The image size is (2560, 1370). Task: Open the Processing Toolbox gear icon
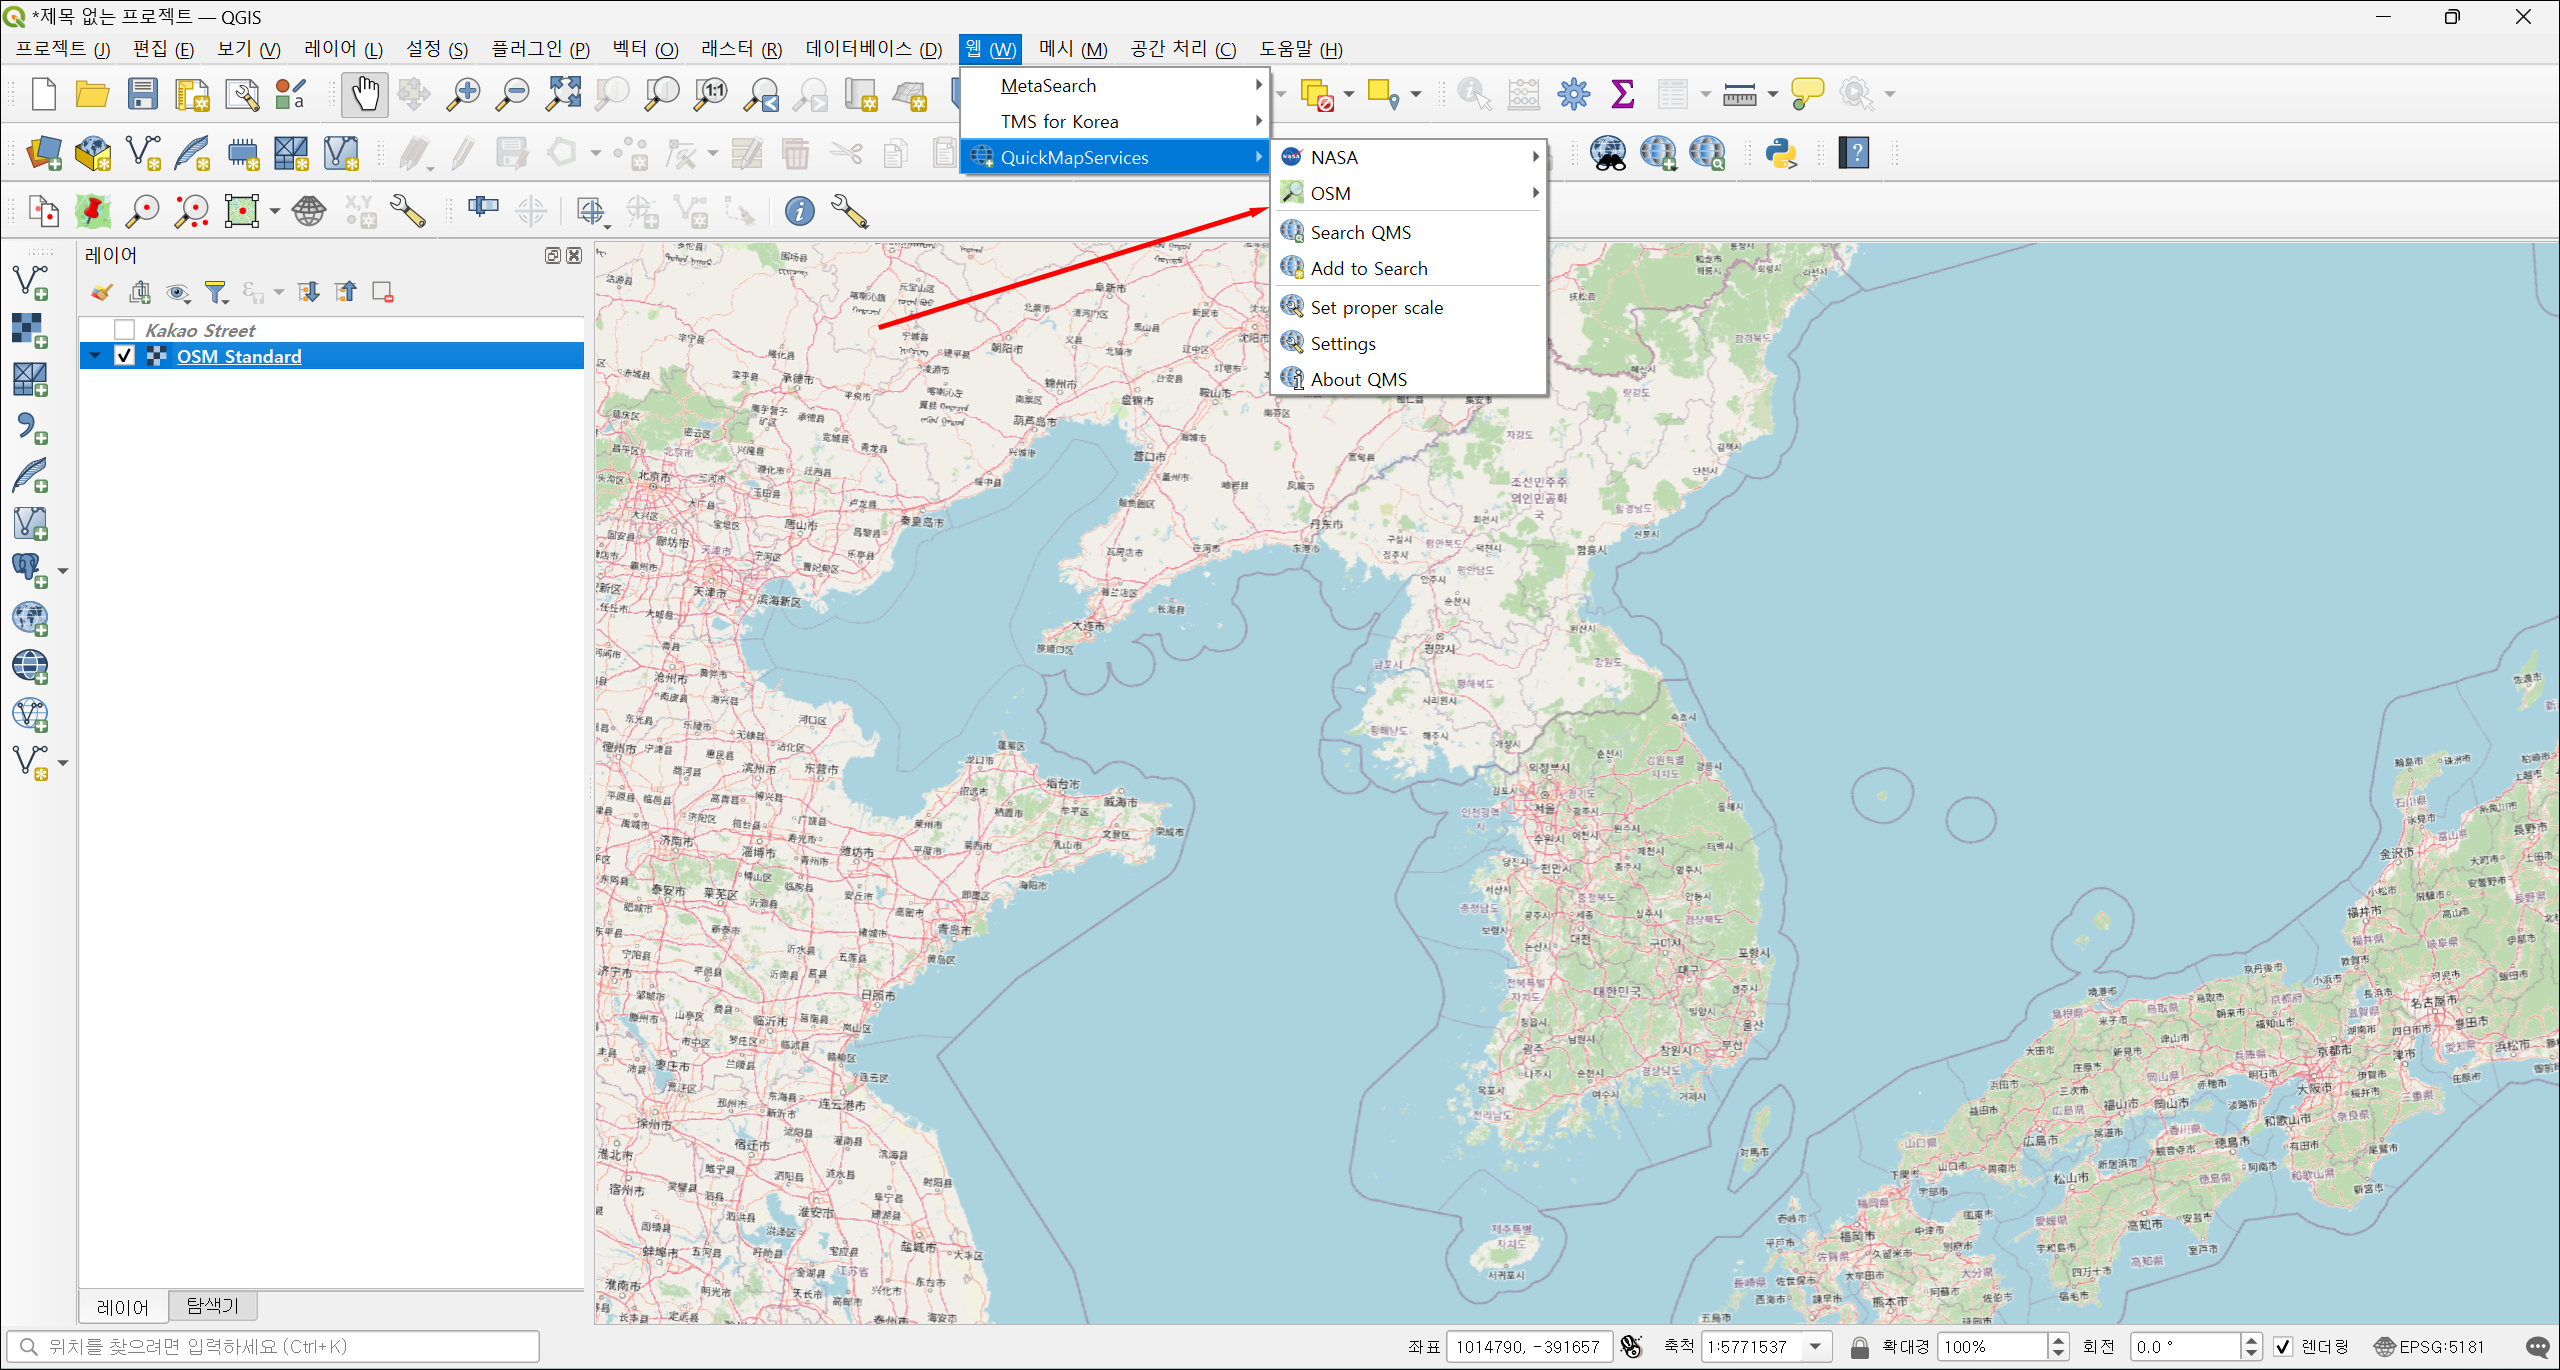[1573, 94]
